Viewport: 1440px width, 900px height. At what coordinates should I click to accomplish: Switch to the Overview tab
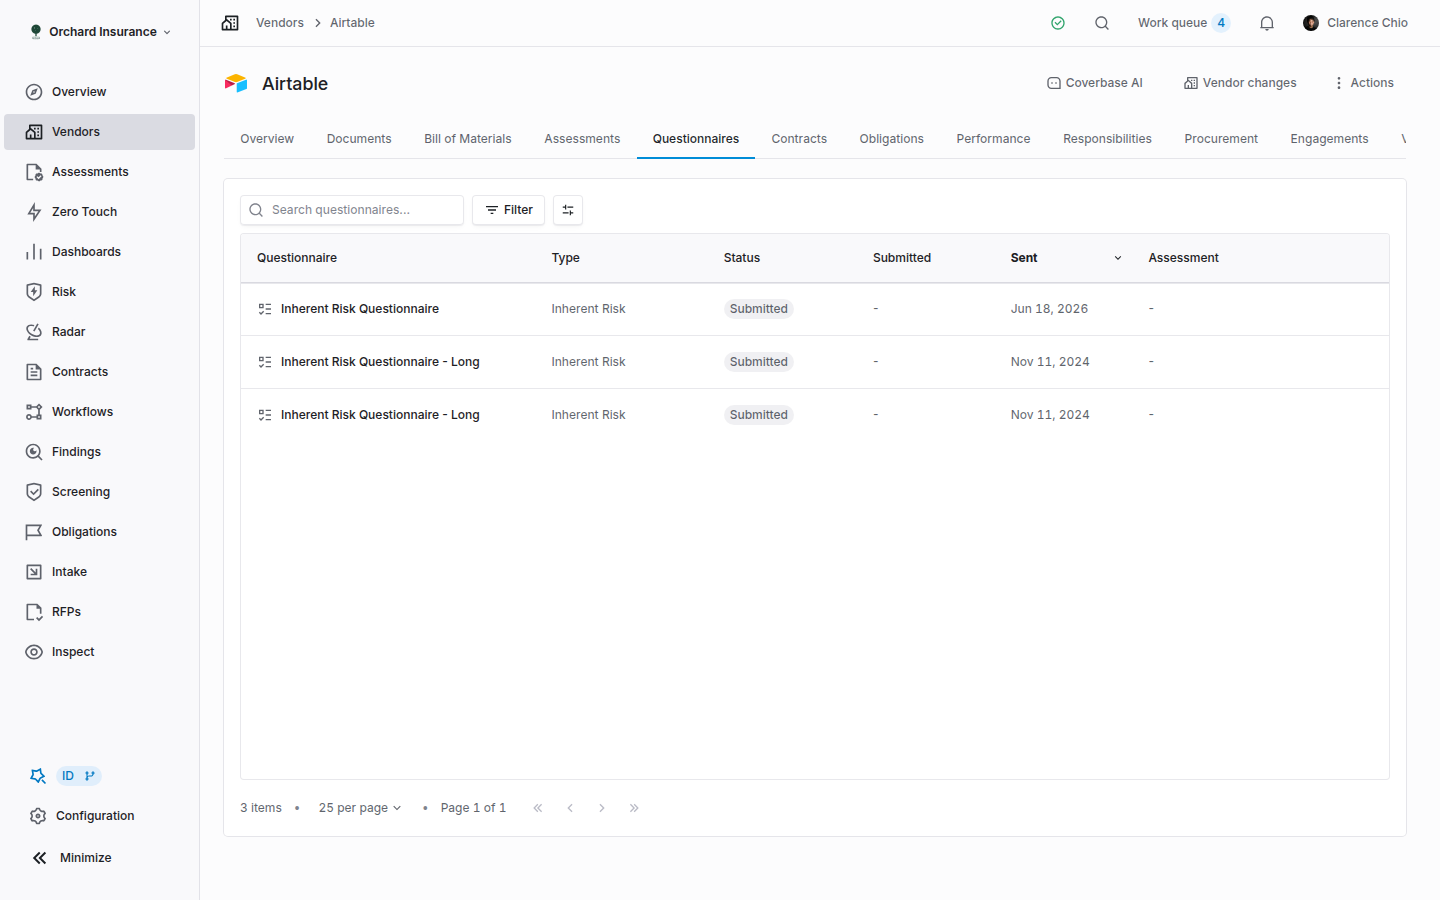[267, 139]
